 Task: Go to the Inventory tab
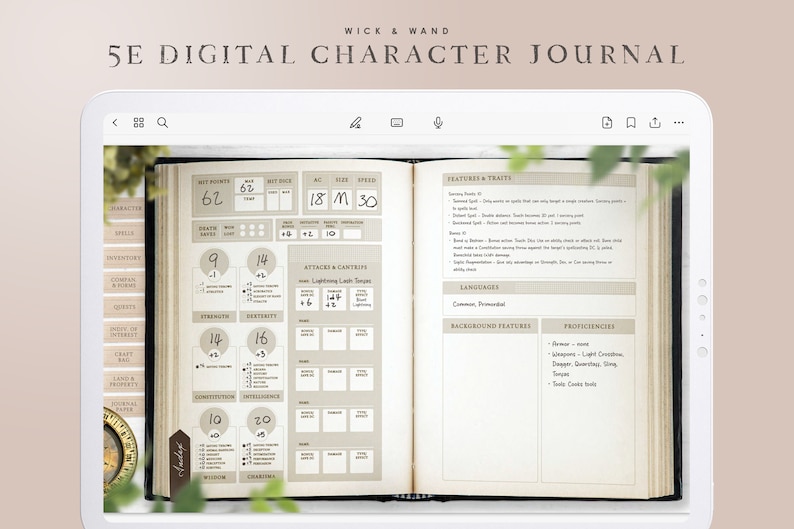[x=125, y=258]
